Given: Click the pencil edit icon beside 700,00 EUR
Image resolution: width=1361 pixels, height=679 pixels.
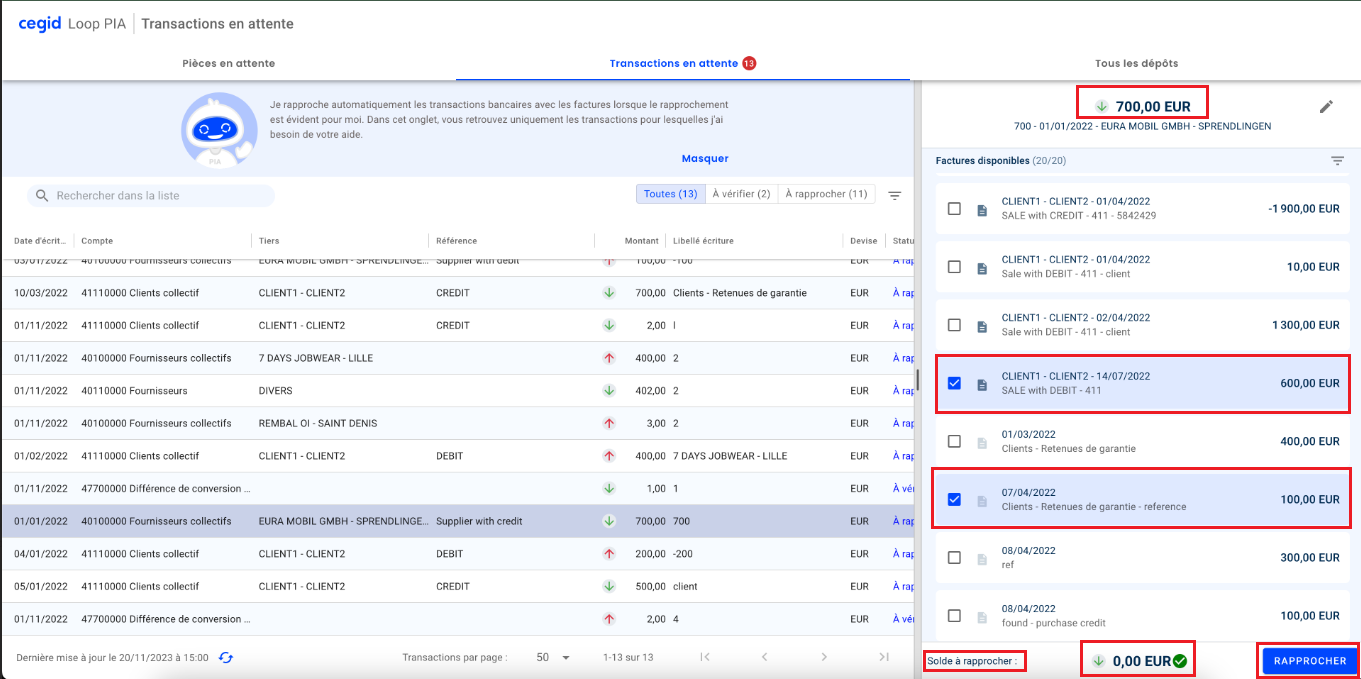Looking at the screenshot, I should tap(1326, 107).
